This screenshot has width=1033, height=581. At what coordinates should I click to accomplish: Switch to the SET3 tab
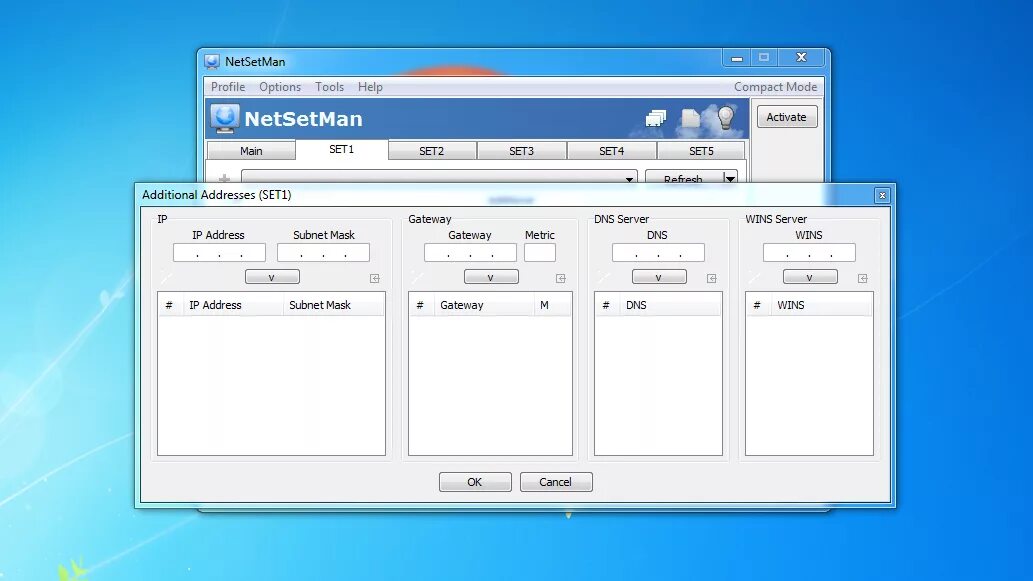tap(521, 151)
